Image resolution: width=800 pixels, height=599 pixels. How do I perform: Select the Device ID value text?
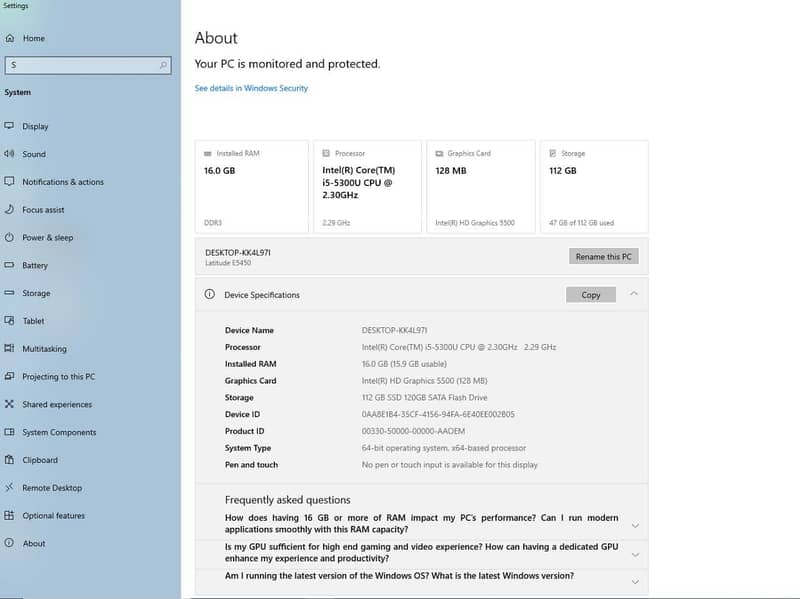438,414
